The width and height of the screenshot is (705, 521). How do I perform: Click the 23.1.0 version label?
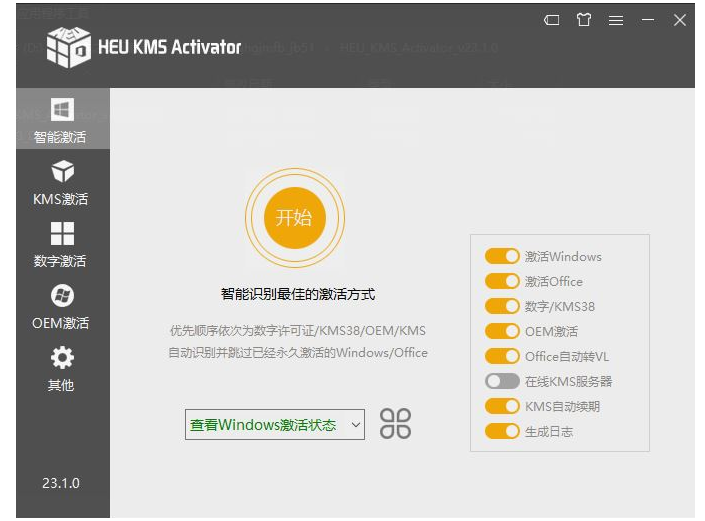pos(61,483)
